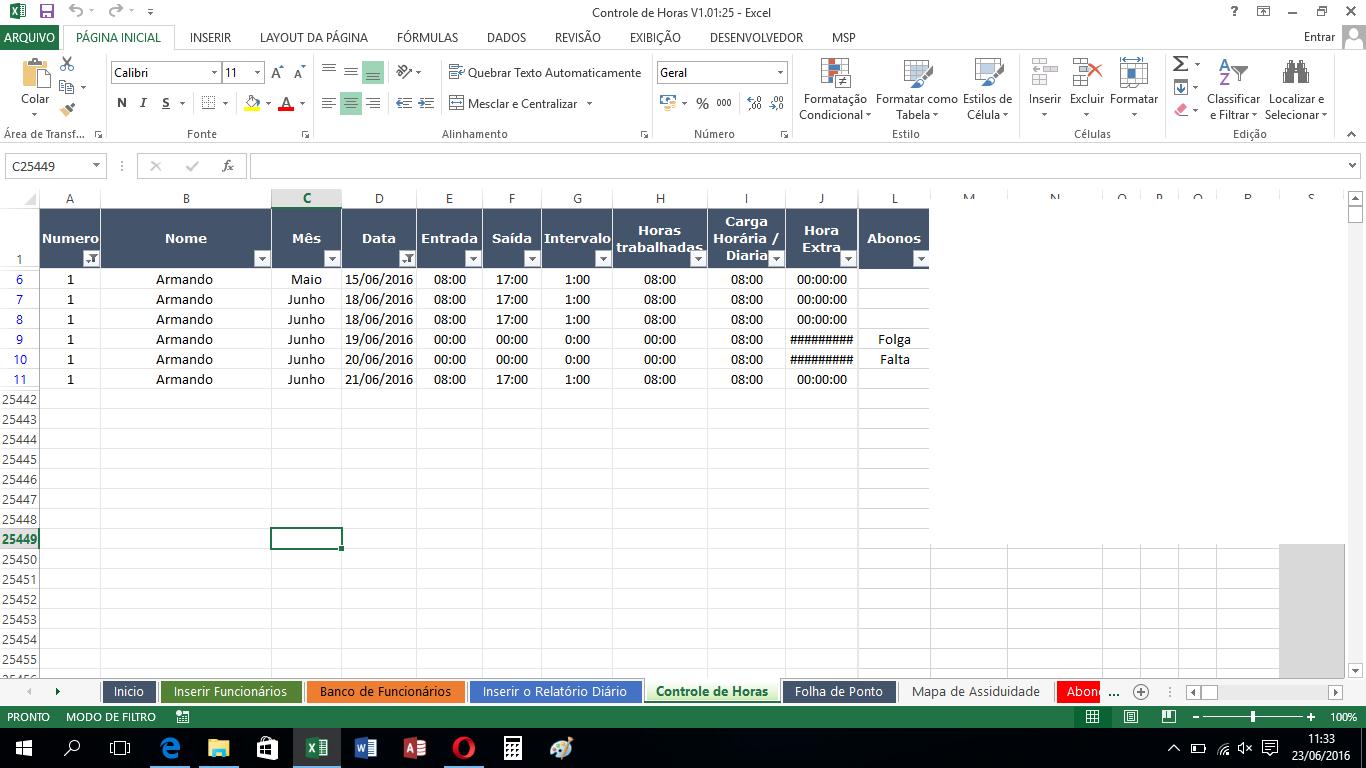Toggle align right in Alinhamento group
Viewport: 1366px width, 768px height.
tap(373, 103)
